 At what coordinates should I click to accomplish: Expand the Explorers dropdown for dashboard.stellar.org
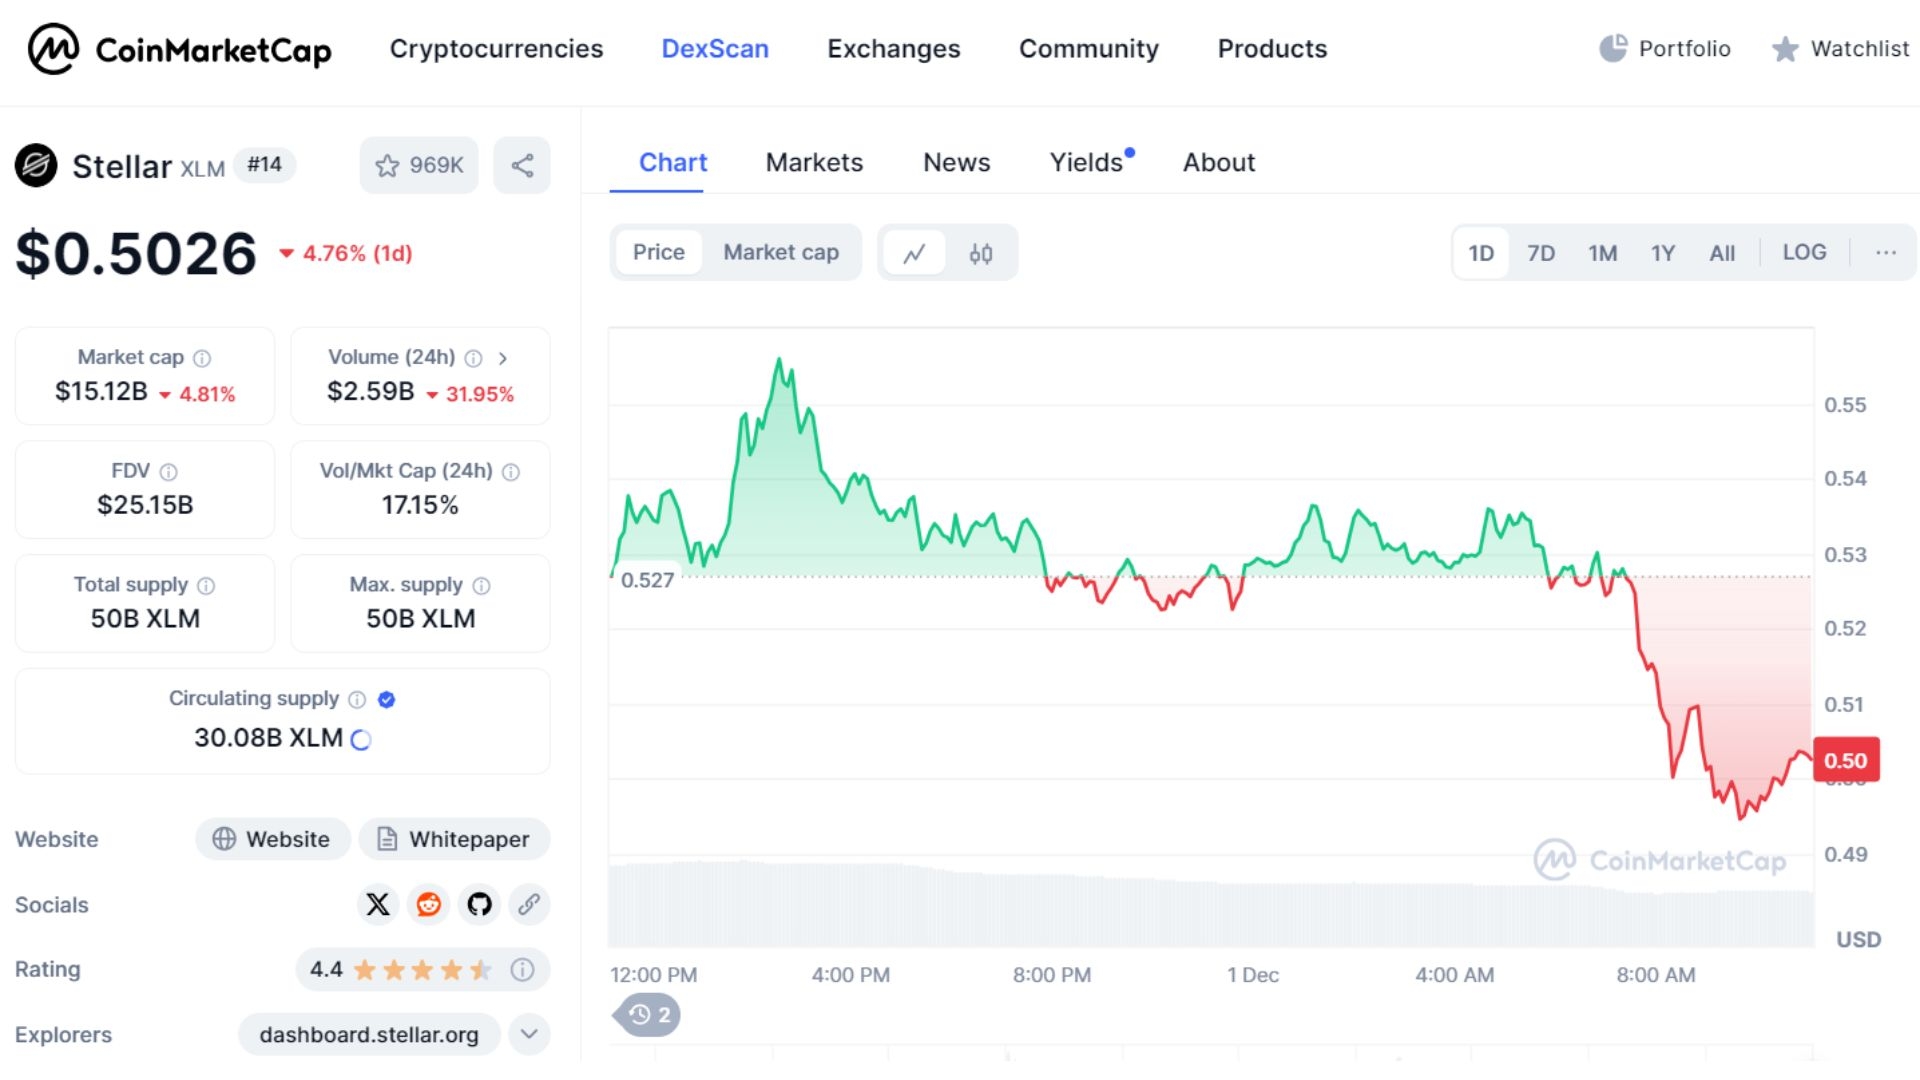pyautogui.click(x=528, y=1035)
